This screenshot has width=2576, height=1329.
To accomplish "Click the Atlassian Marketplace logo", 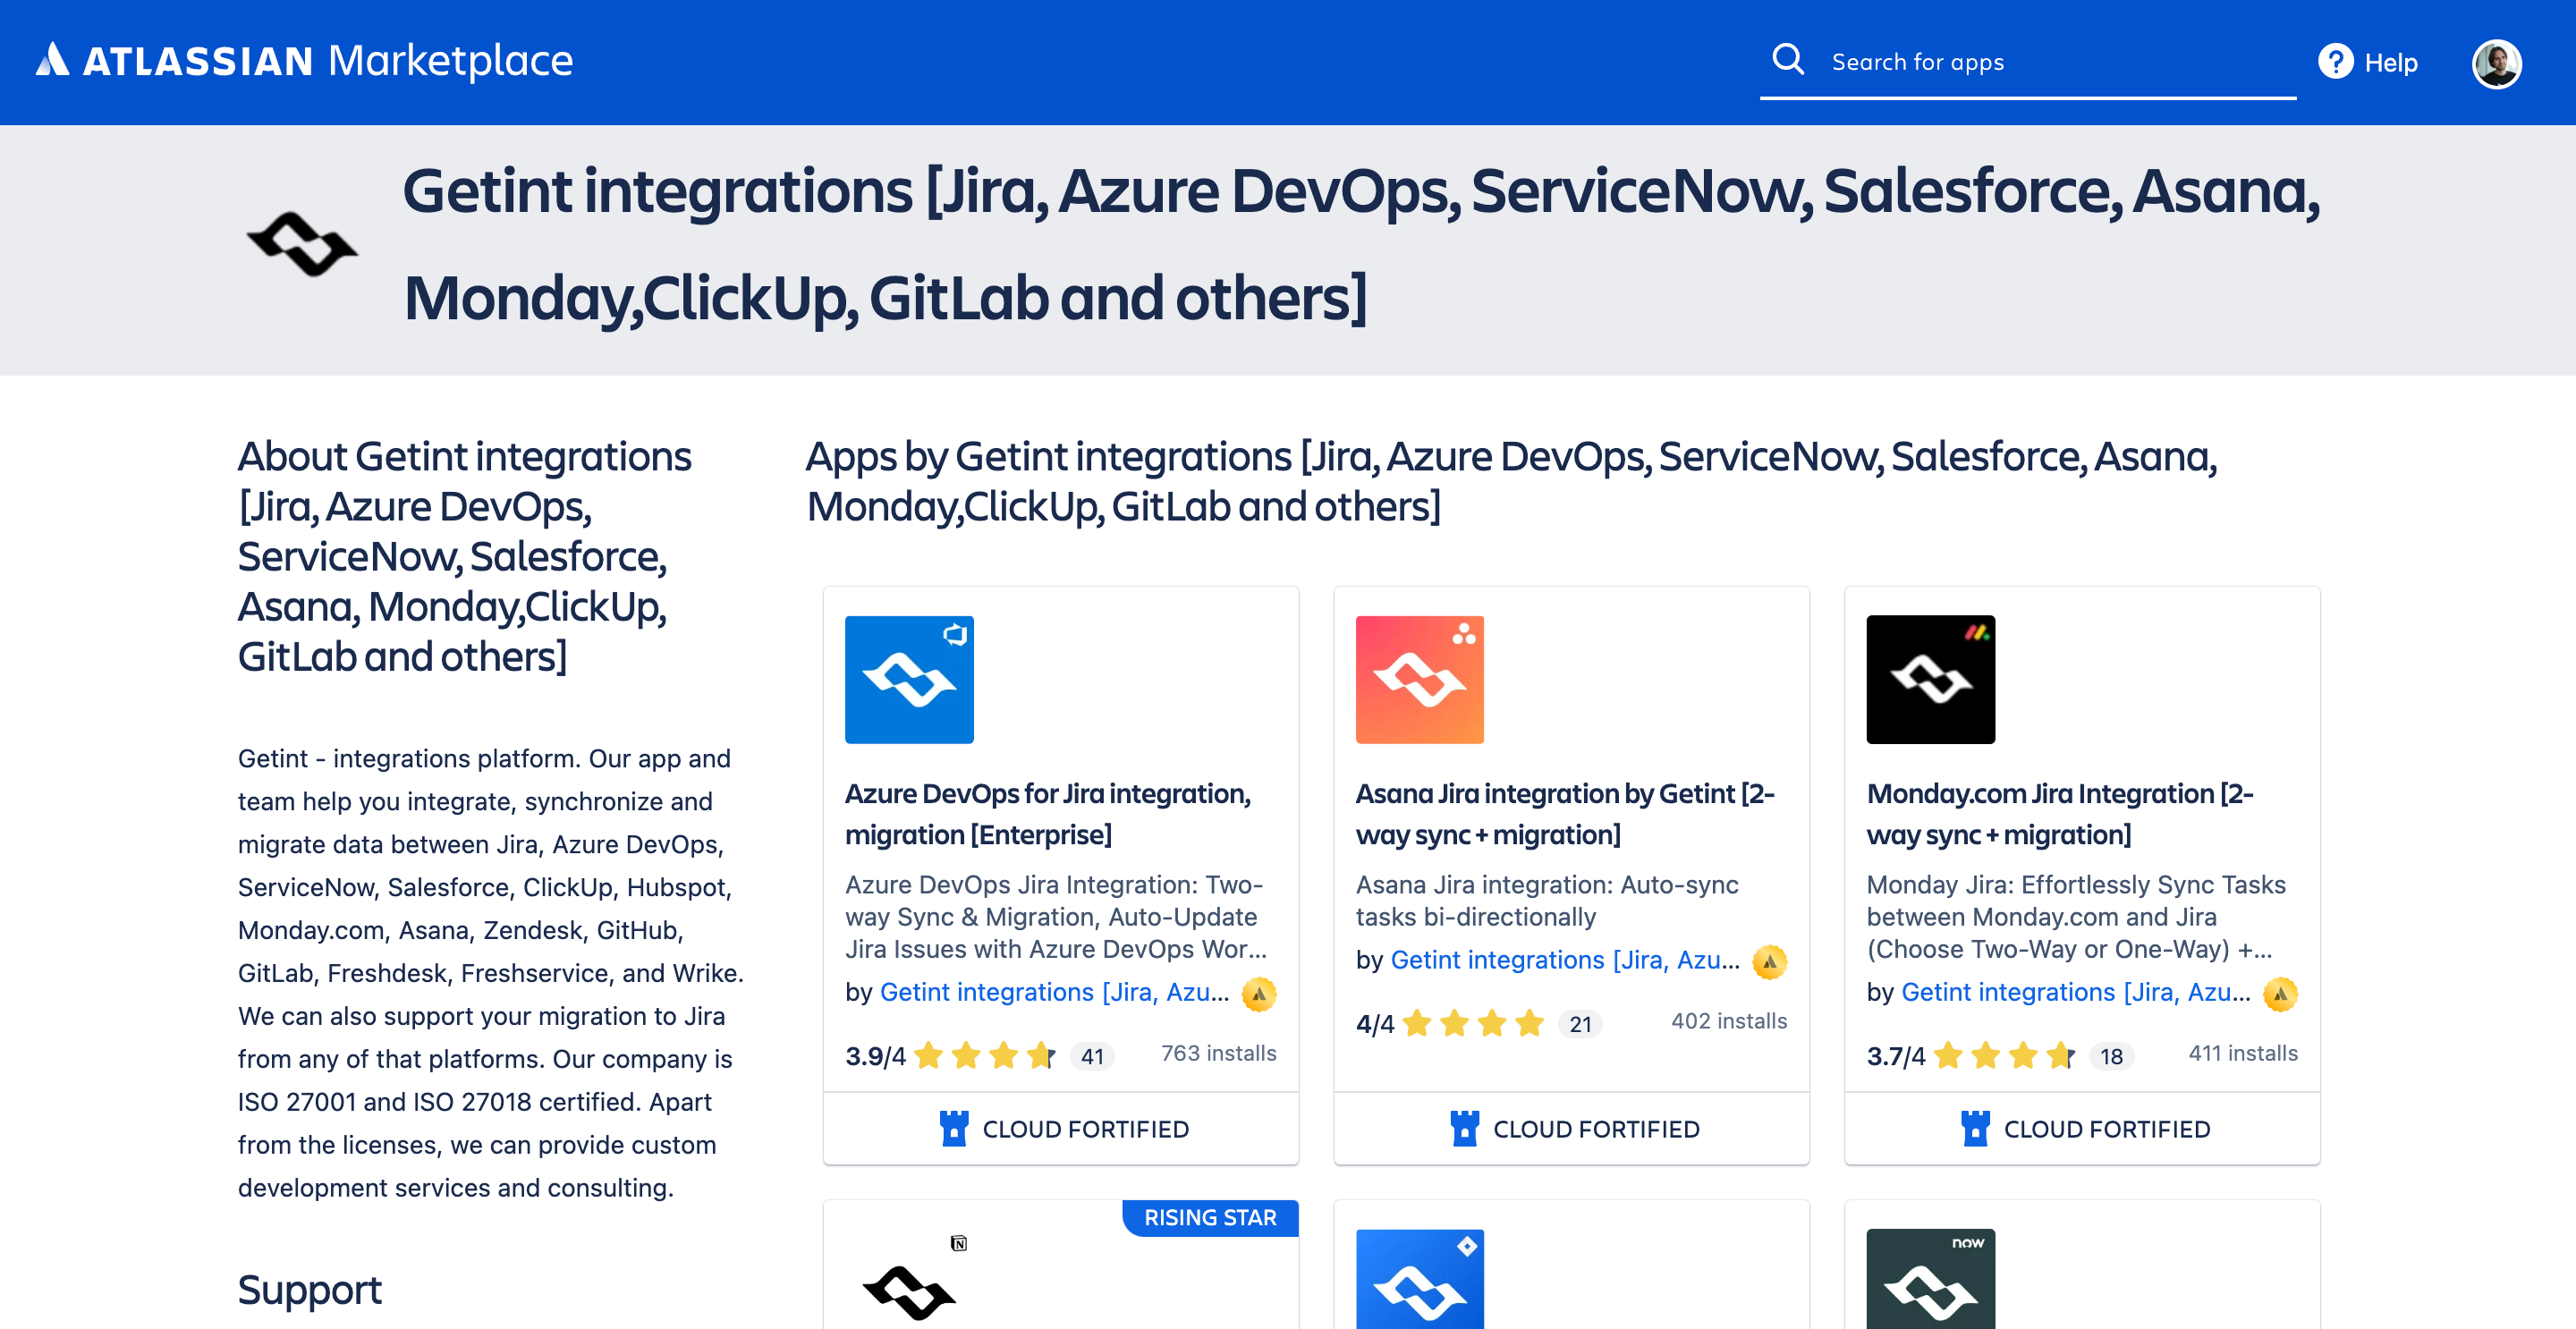I will 305,61.
